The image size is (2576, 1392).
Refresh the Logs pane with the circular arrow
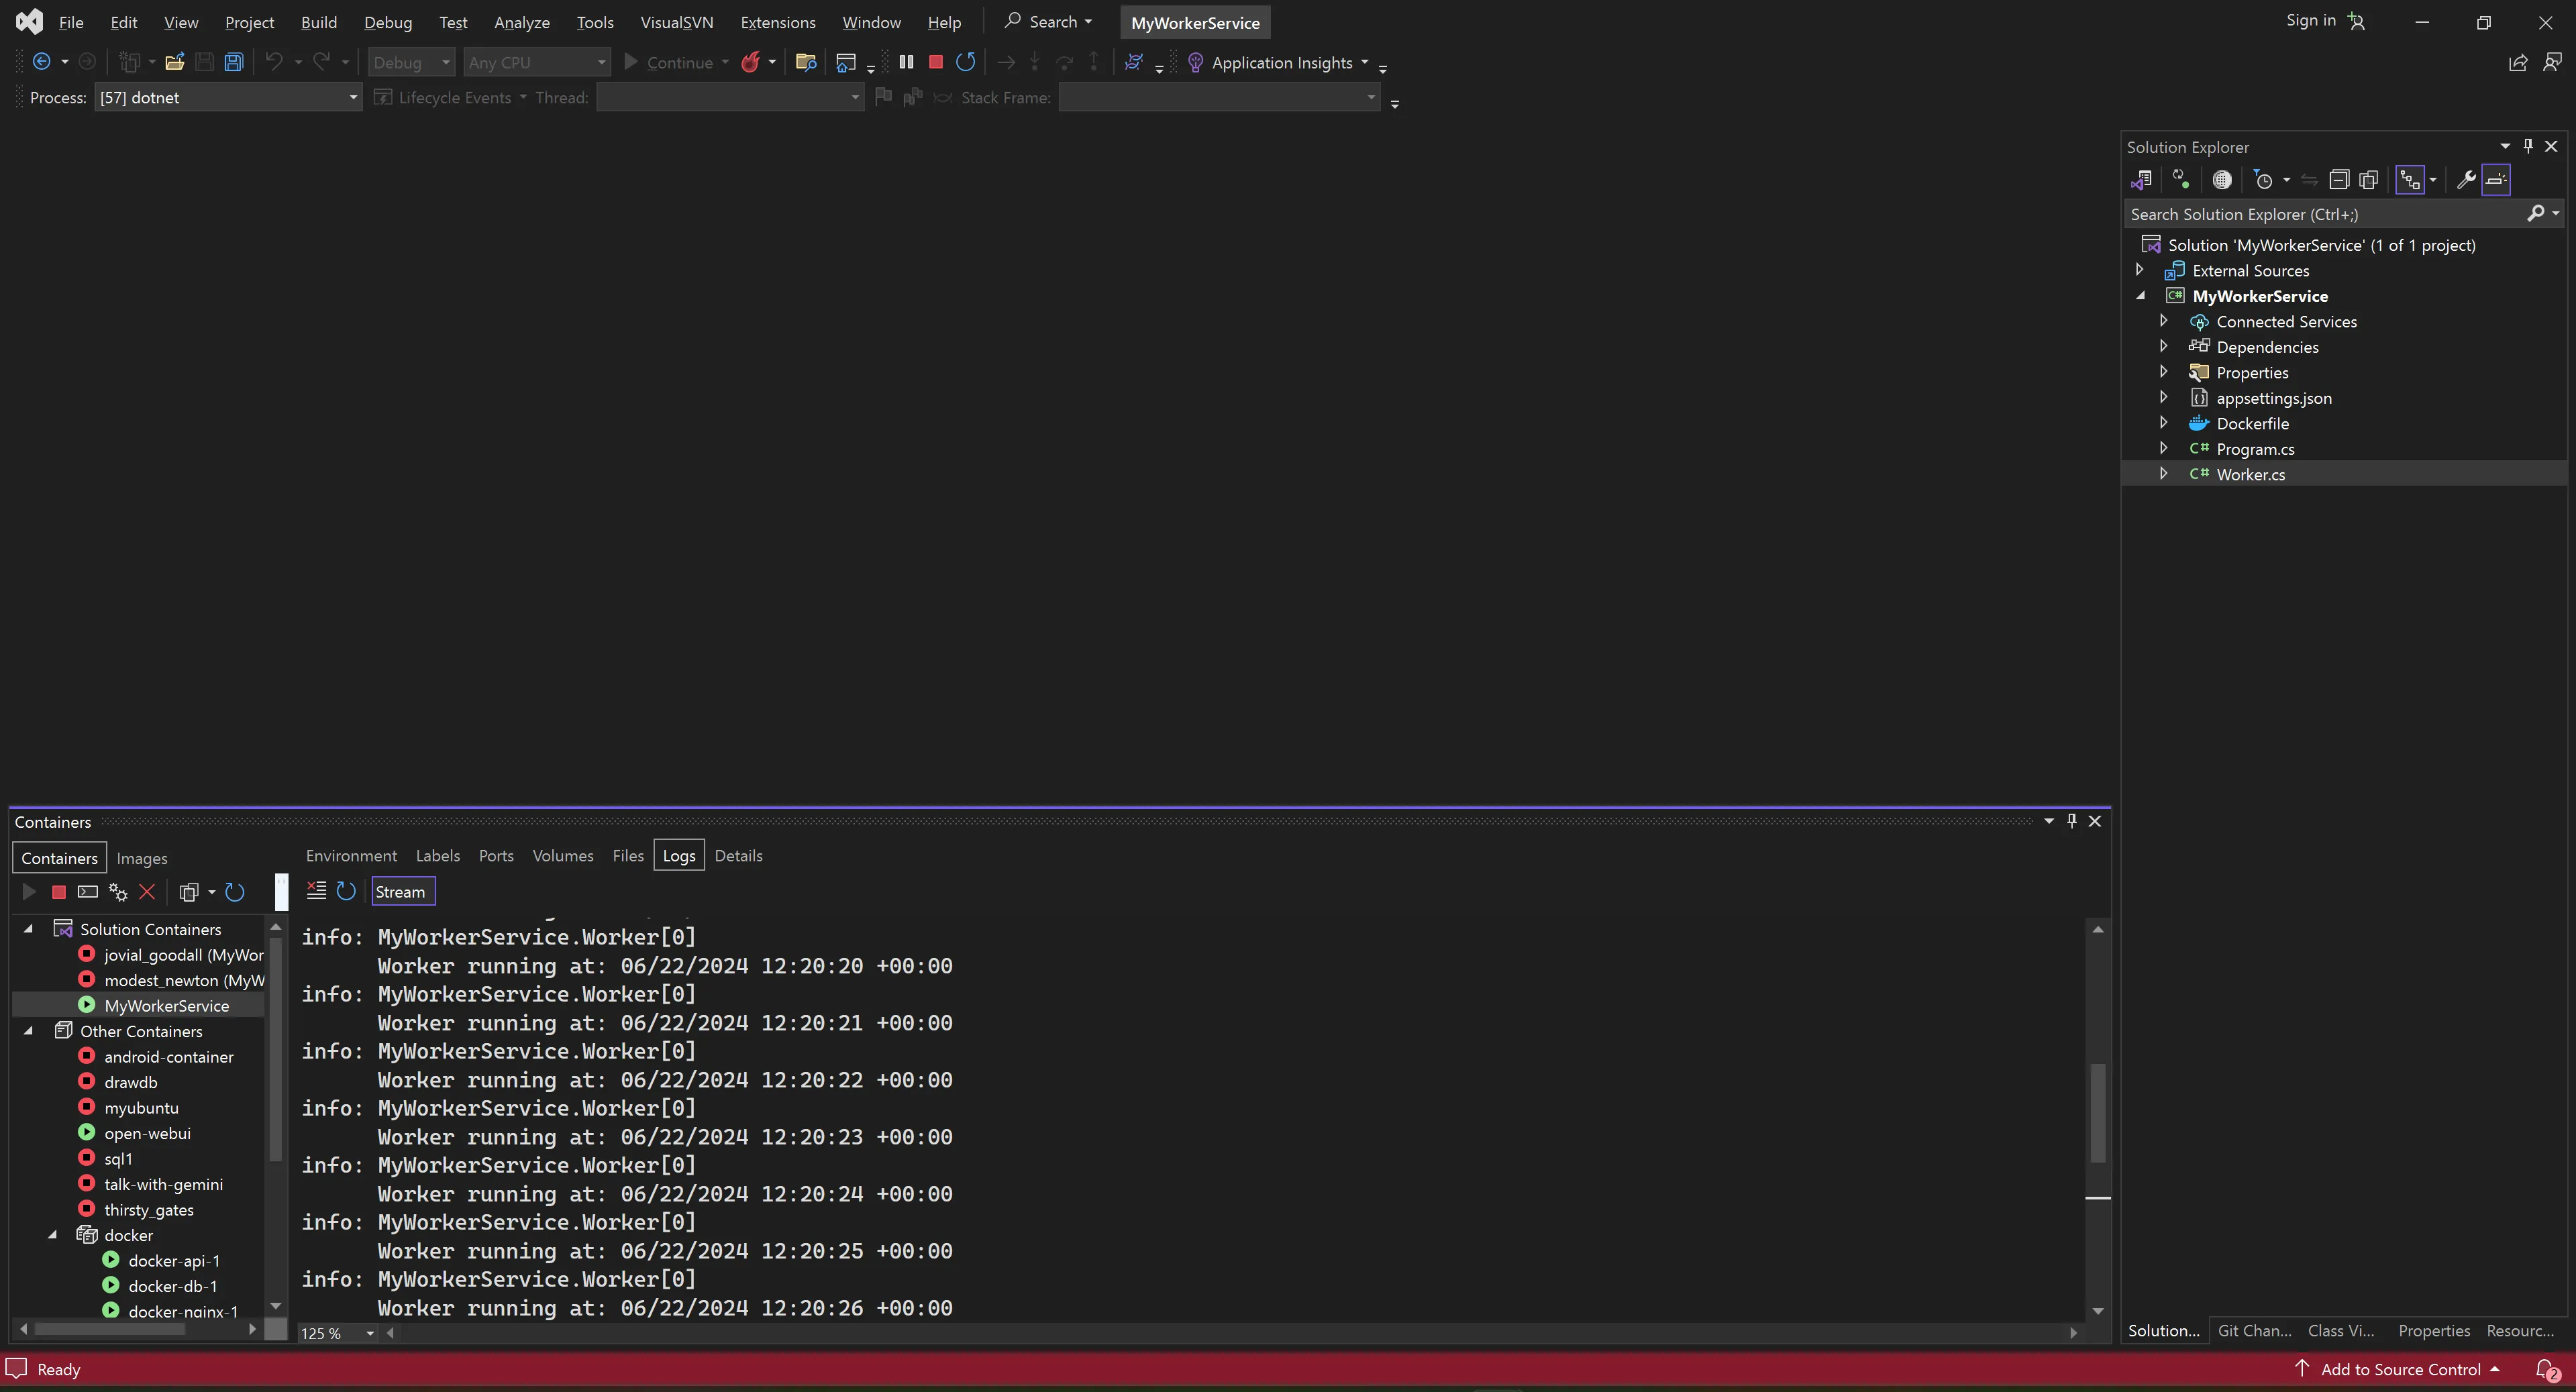(x=346, y=891)
